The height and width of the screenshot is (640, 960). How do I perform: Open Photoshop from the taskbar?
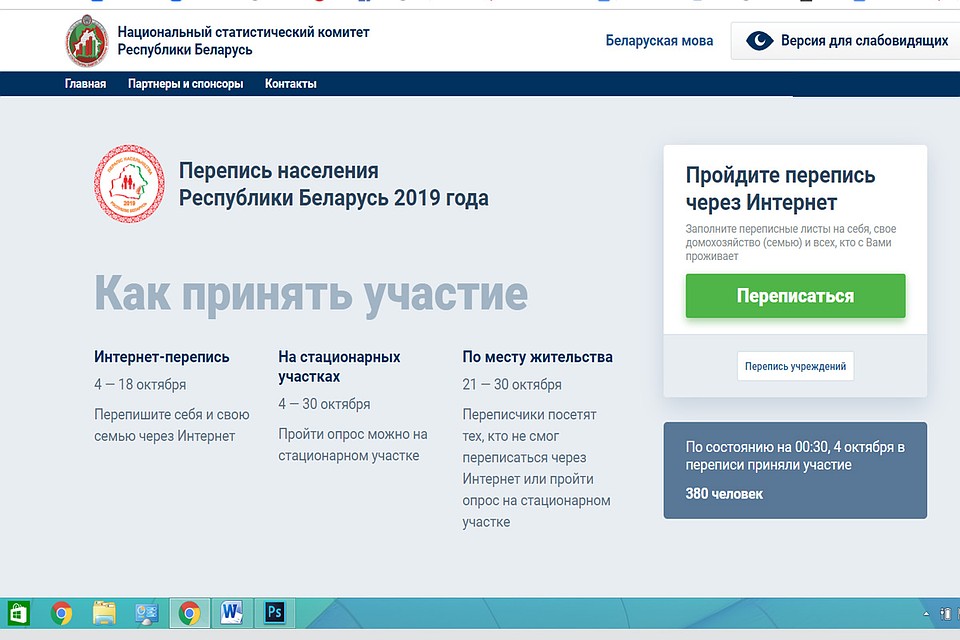(275, 613)
